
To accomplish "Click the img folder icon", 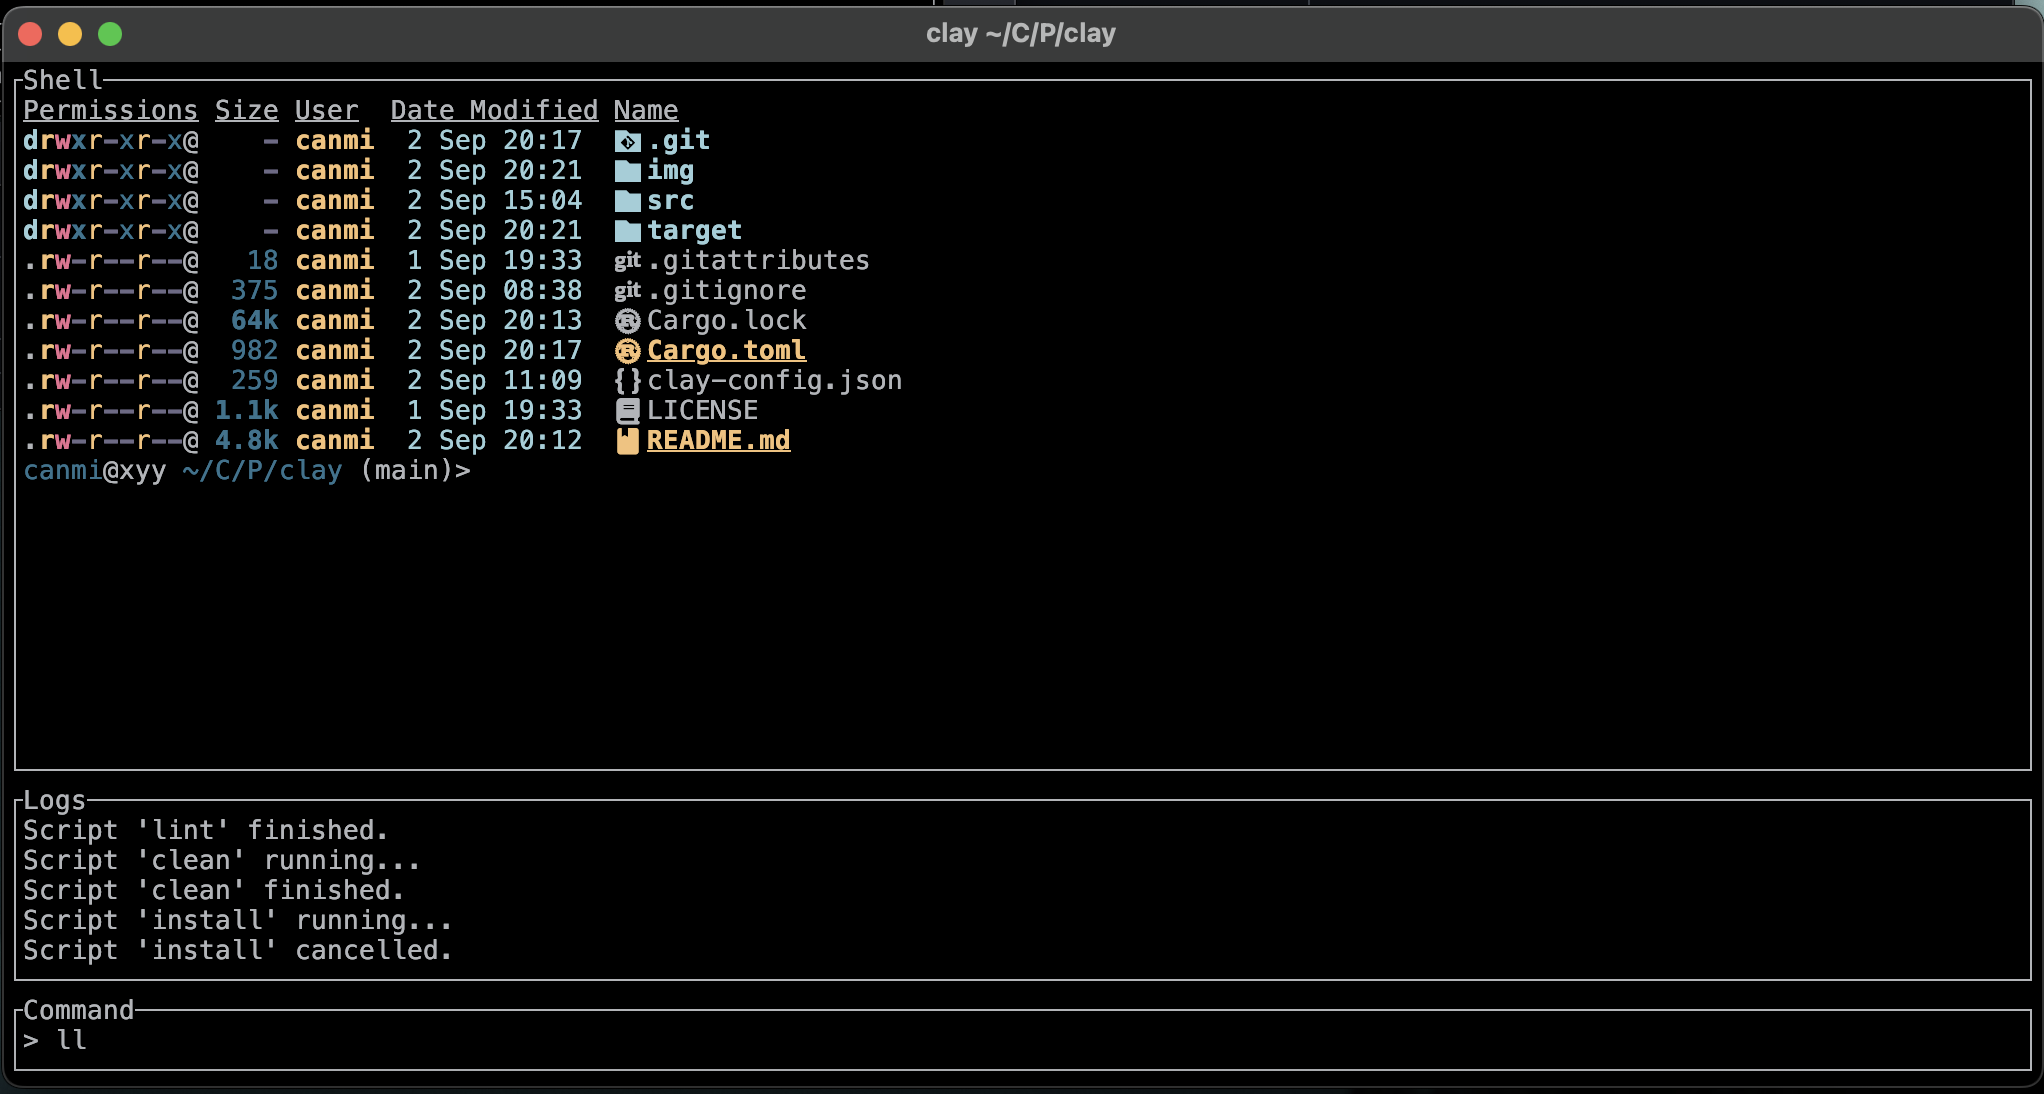I will 627,171.
